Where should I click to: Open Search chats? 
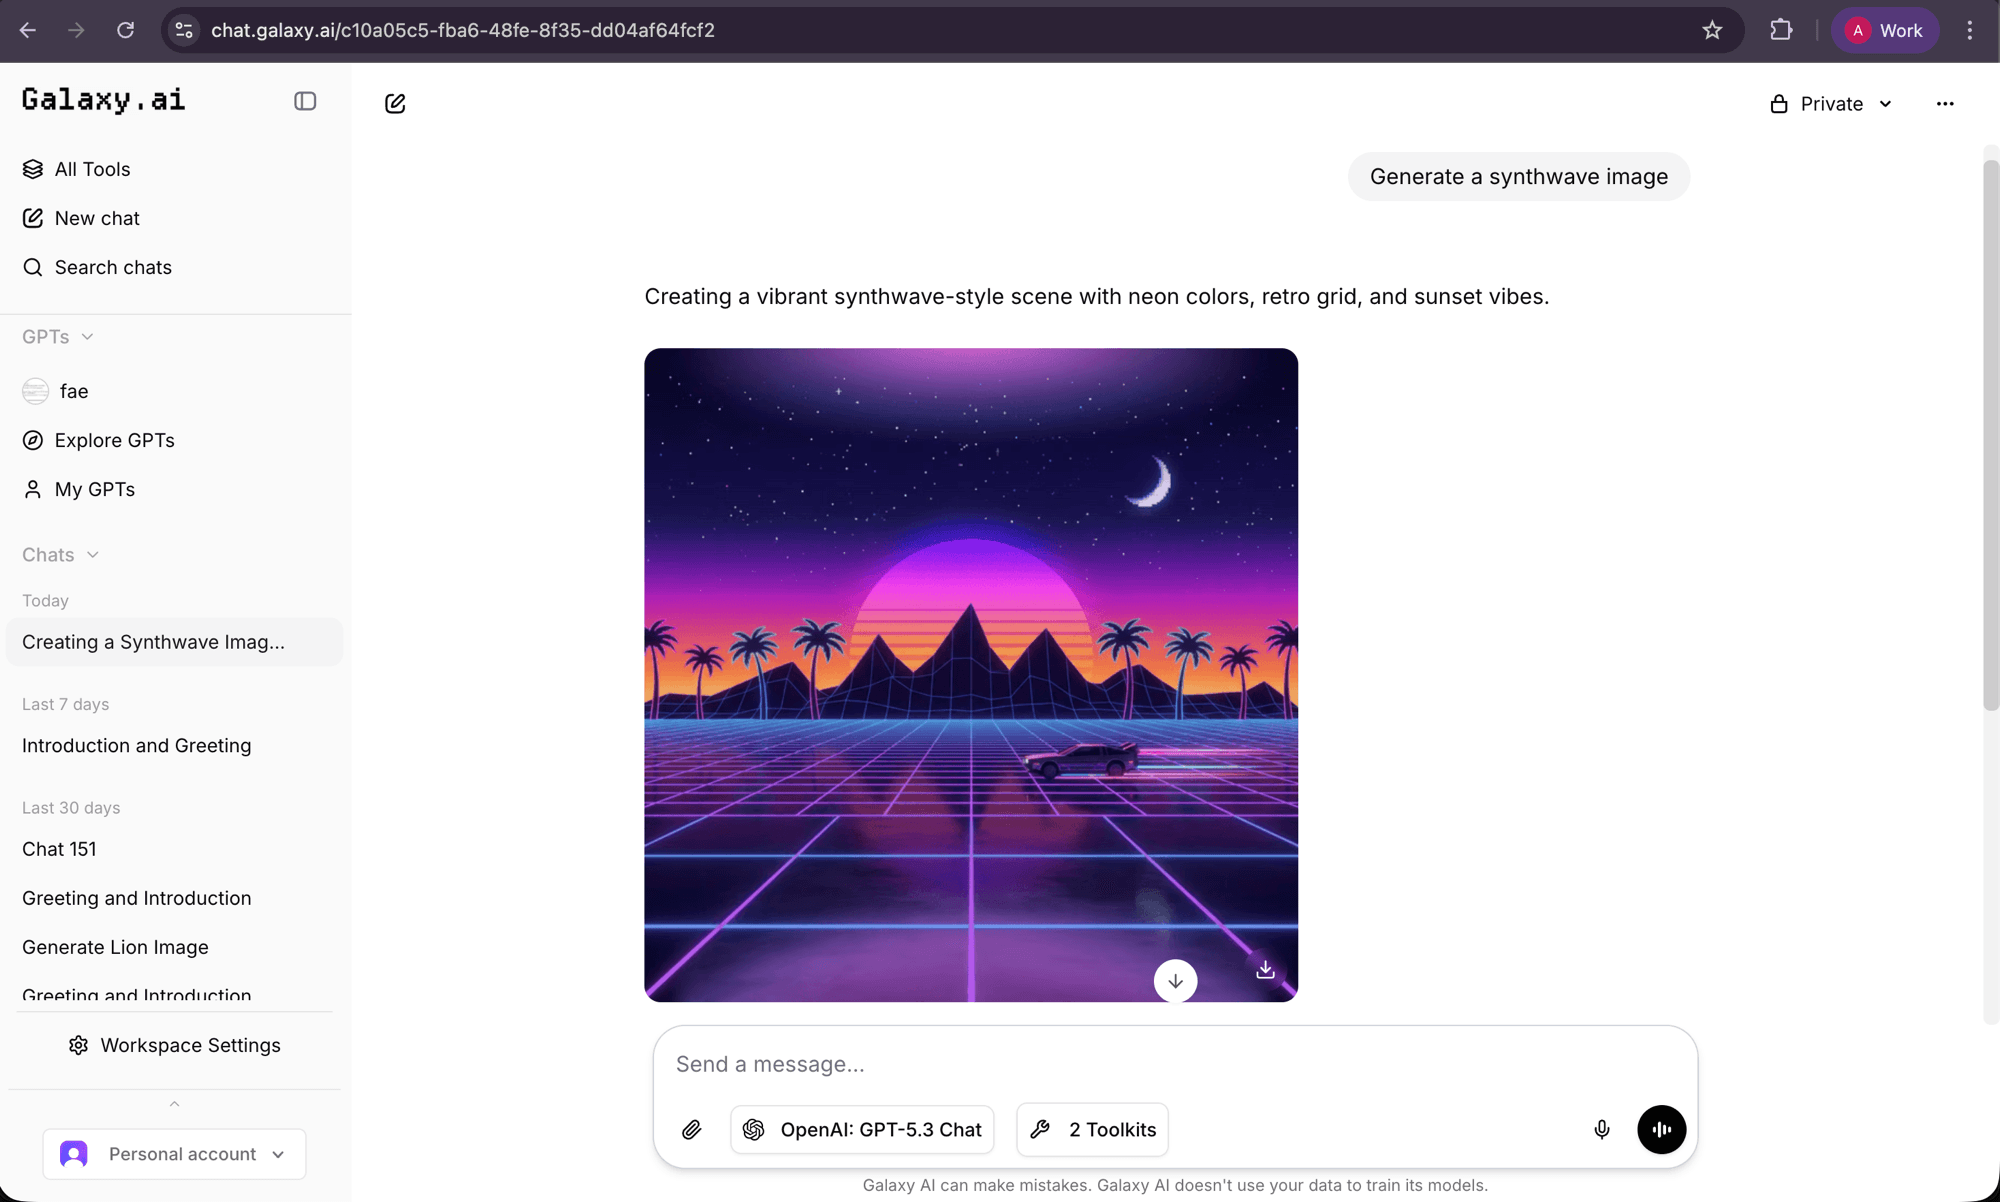(111, 267)
